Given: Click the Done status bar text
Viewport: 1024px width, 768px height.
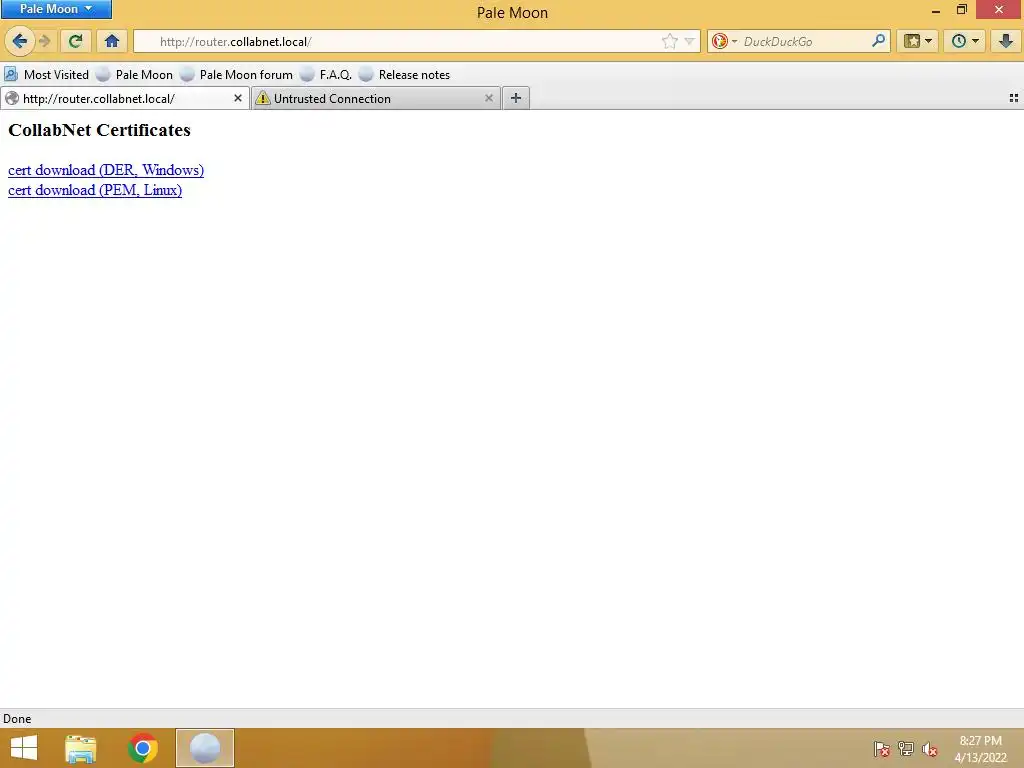Looking at the screenshot, I should (x=17, y=718).
